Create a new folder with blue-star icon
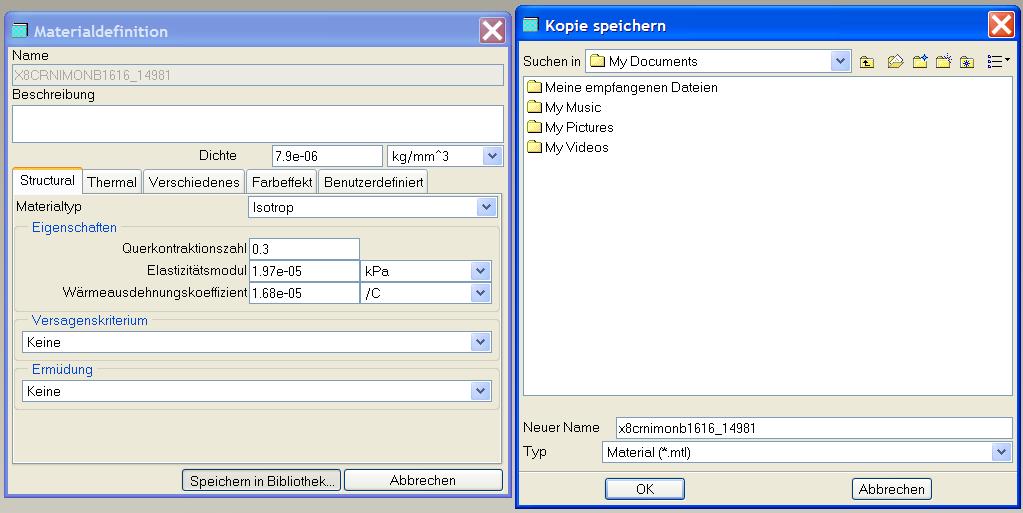Image resolution: width=1023 pixels, height=513 pixels. pyautogui.click(x=920, y=61)
